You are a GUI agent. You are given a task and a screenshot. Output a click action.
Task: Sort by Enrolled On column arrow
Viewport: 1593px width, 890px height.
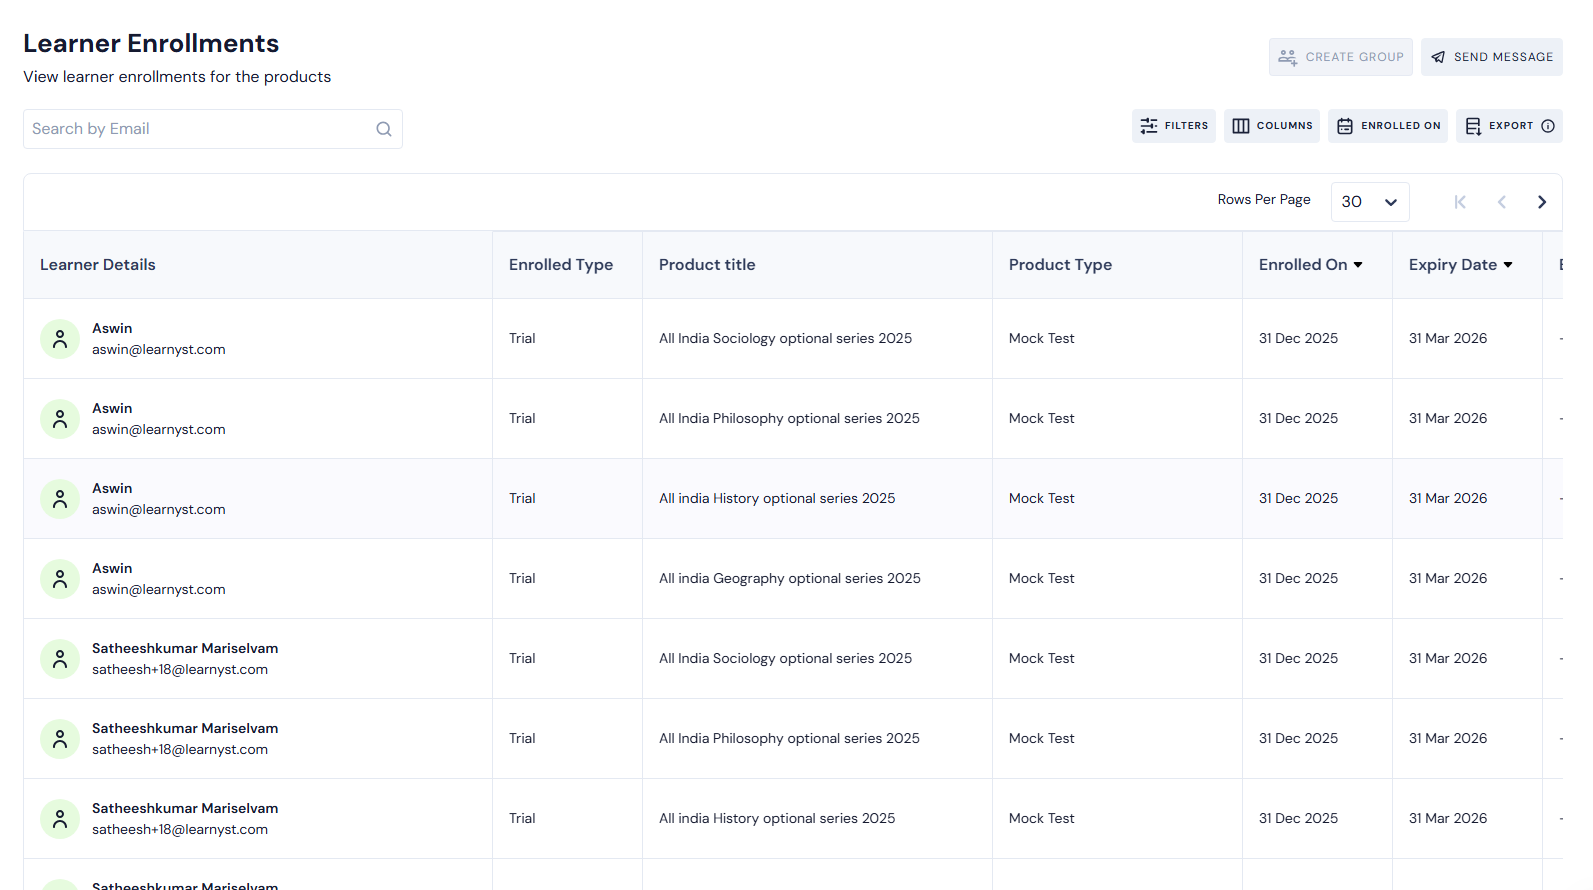pos(1358,265)
